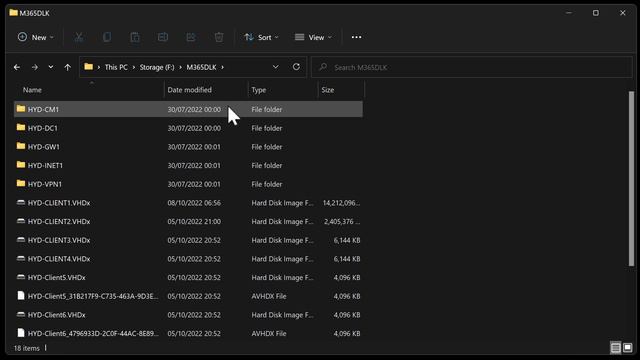Click the 08/10/2022 06:56 date cell
640x360 pixels.
(194, 203)
